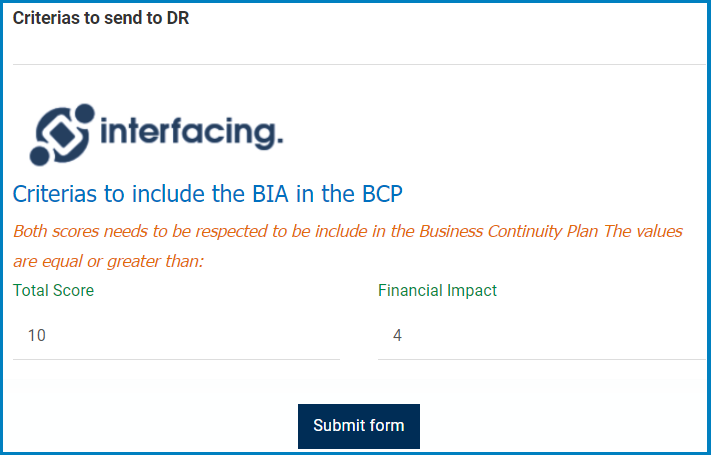Select the value 4 in Financial Impact
The width and height of the screenshot is (711, 455).
click(x=398, y=336)
